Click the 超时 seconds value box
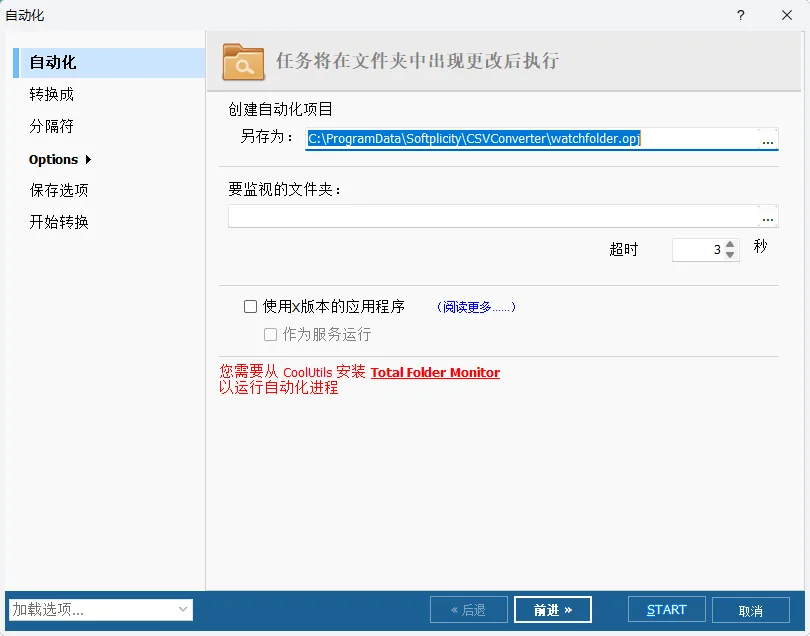Screen dimensions: 810x636 pyautogui.click(x=697, y=250)
